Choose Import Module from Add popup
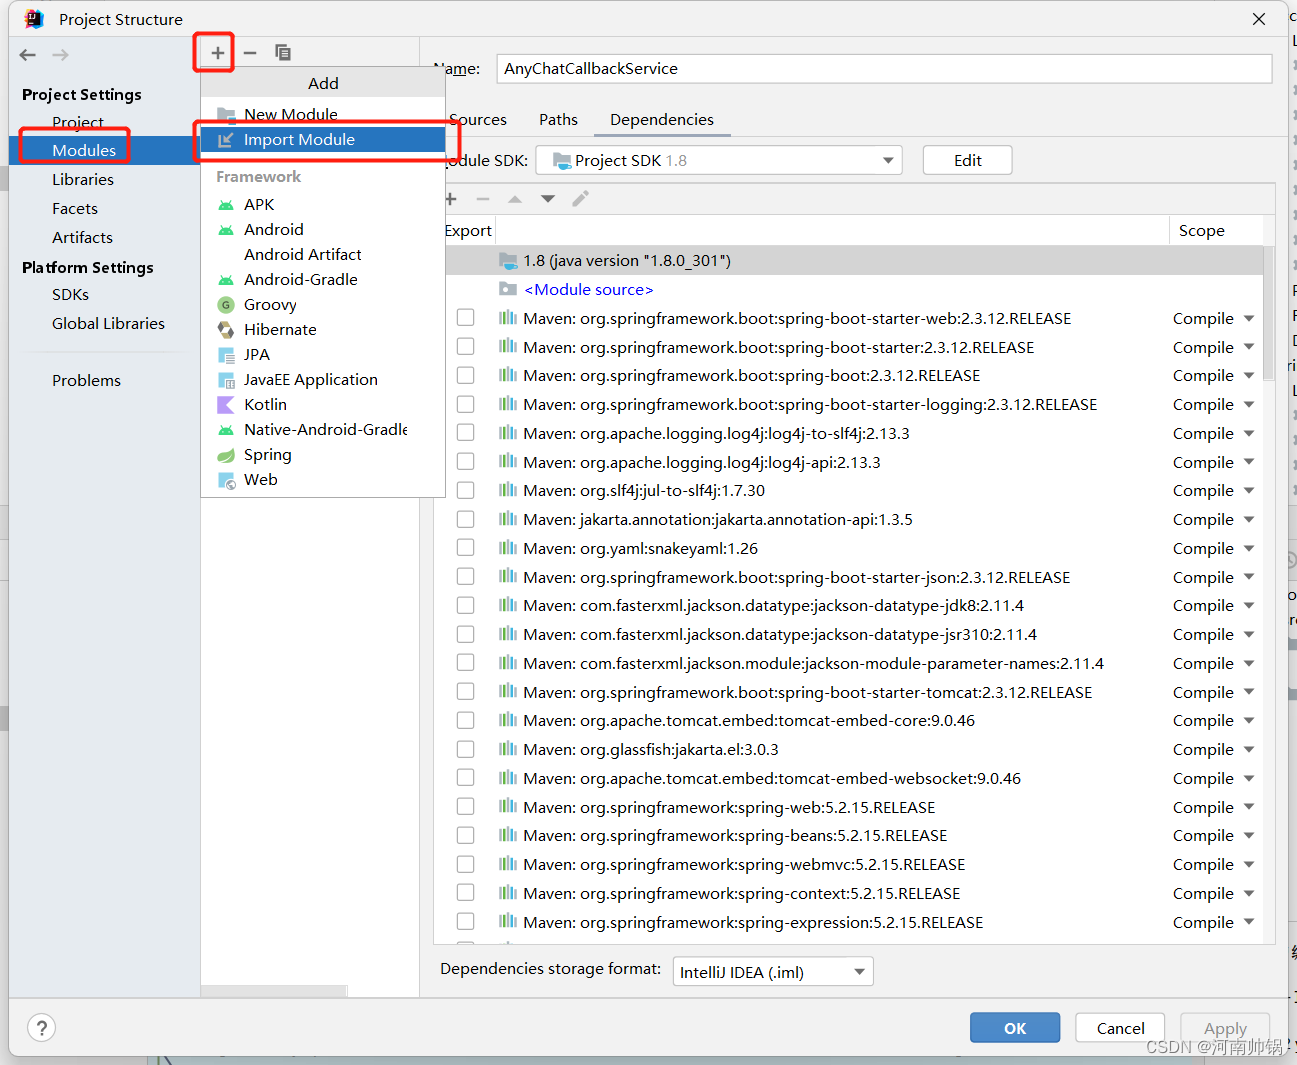Screen dimensions: 1297x1065 [323, 139]
